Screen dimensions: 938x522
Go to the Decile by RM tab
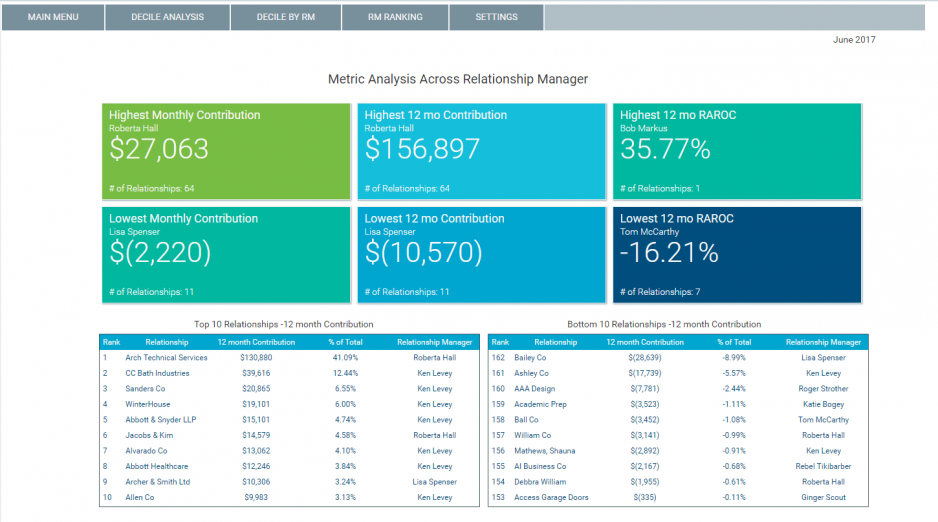[285, 17]
